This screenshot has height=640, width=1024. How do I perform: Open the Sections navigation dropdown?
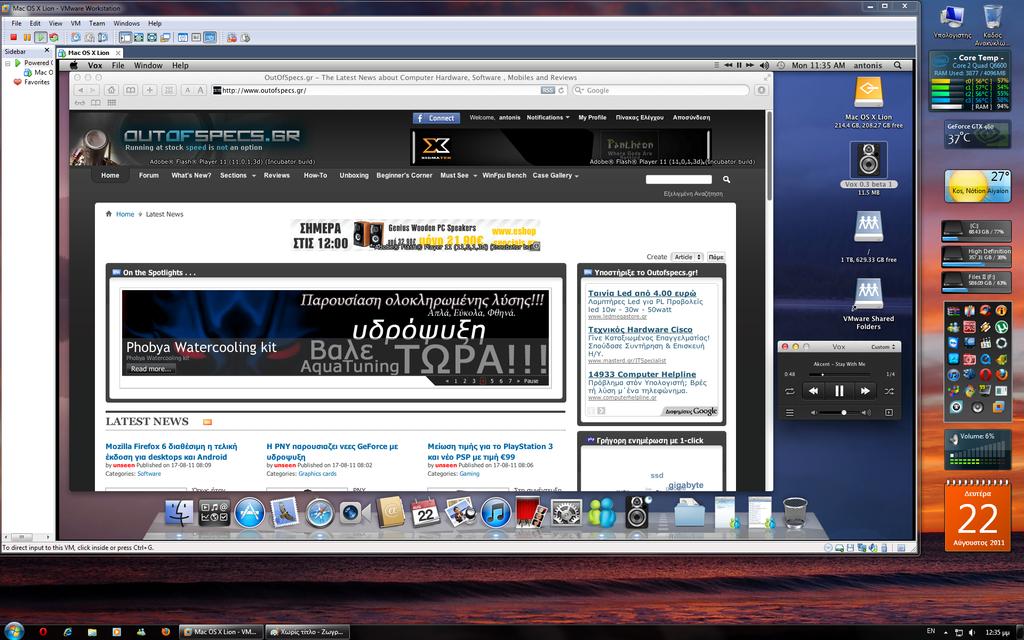pos(238,176)
